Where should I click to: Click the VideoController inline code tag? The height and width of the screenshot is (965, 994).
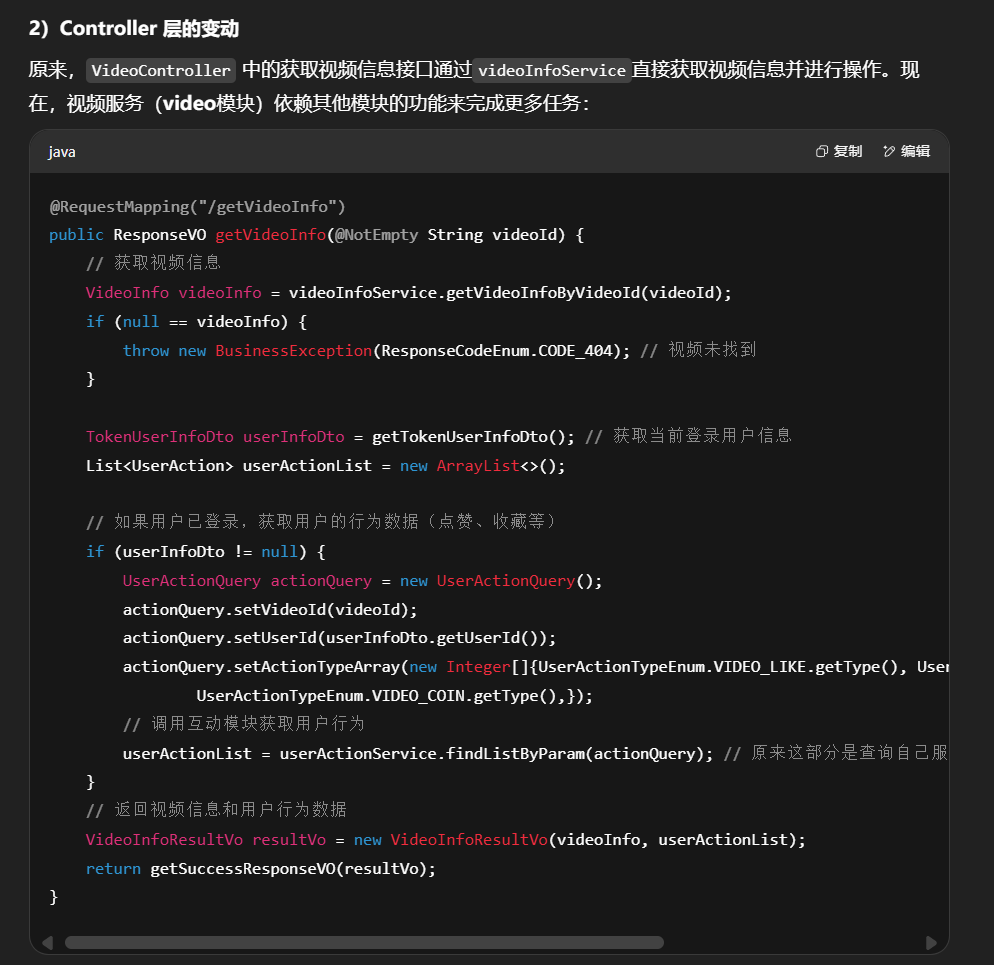(162, 70)
